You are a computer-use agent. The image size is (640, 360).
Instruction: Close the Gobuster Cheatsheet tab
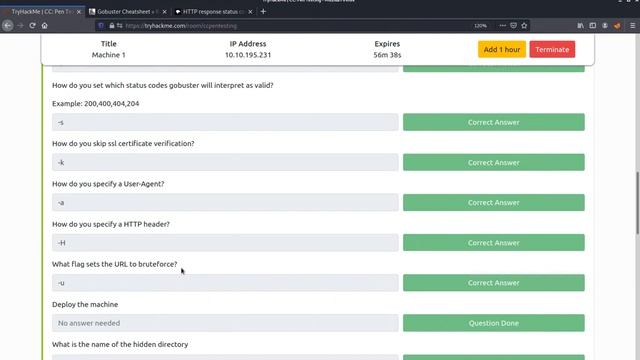(x=164, y=12)
